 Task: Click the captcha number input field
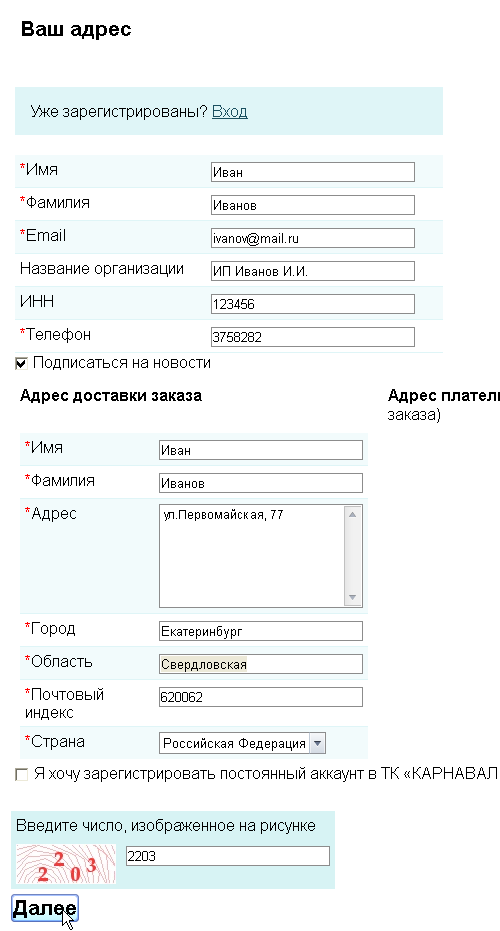(x=227, y=856)
